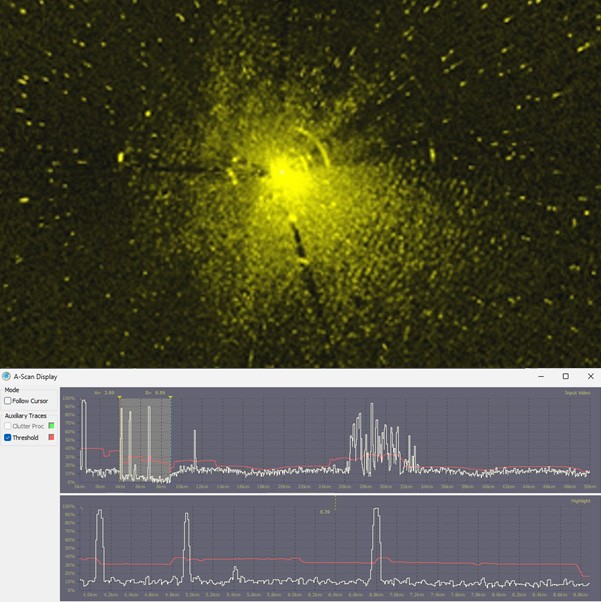This screenshot has width=601, height=602.
Task: Open the red Threshold color swatch
Action: (x=51, y=438)
